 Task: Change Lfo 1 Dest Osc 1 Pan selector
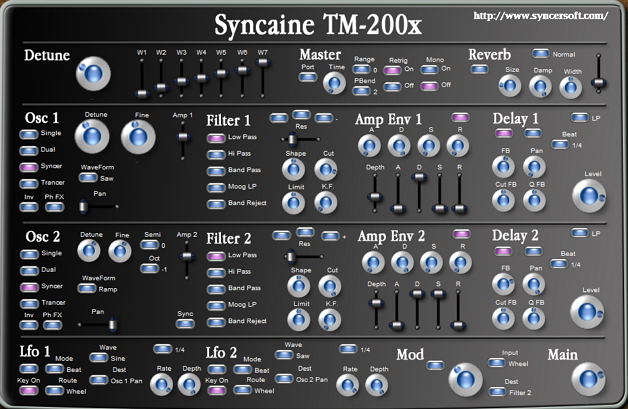coord(99,379)
